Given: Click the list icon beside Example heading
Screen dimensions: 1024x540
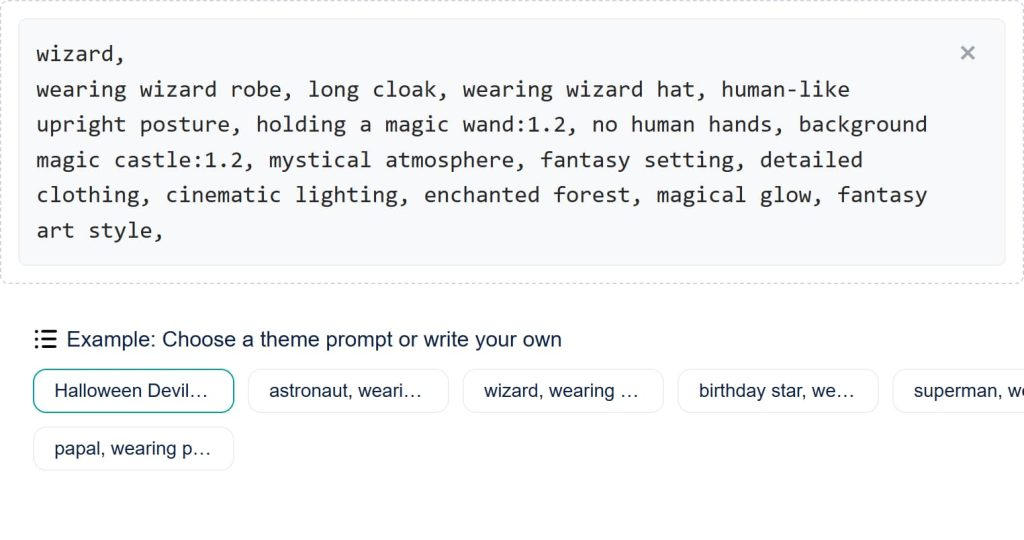Looking at the screenshot, I should tap(45, 339).
